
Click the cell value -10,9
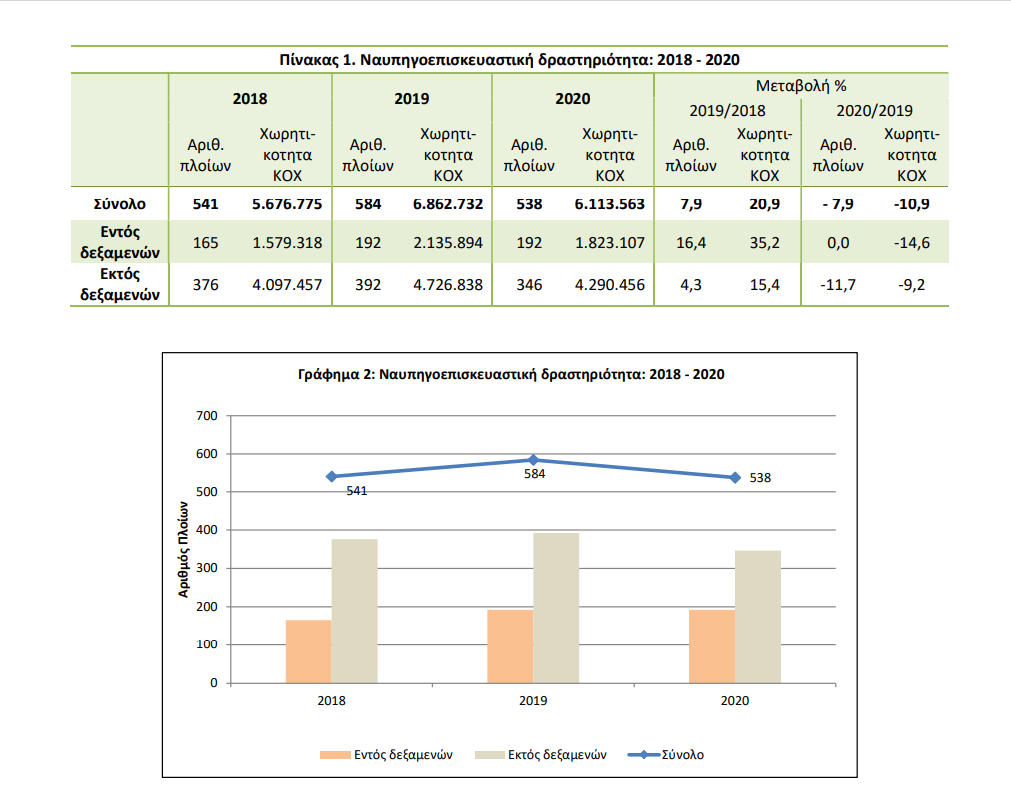tap(911, 204)
